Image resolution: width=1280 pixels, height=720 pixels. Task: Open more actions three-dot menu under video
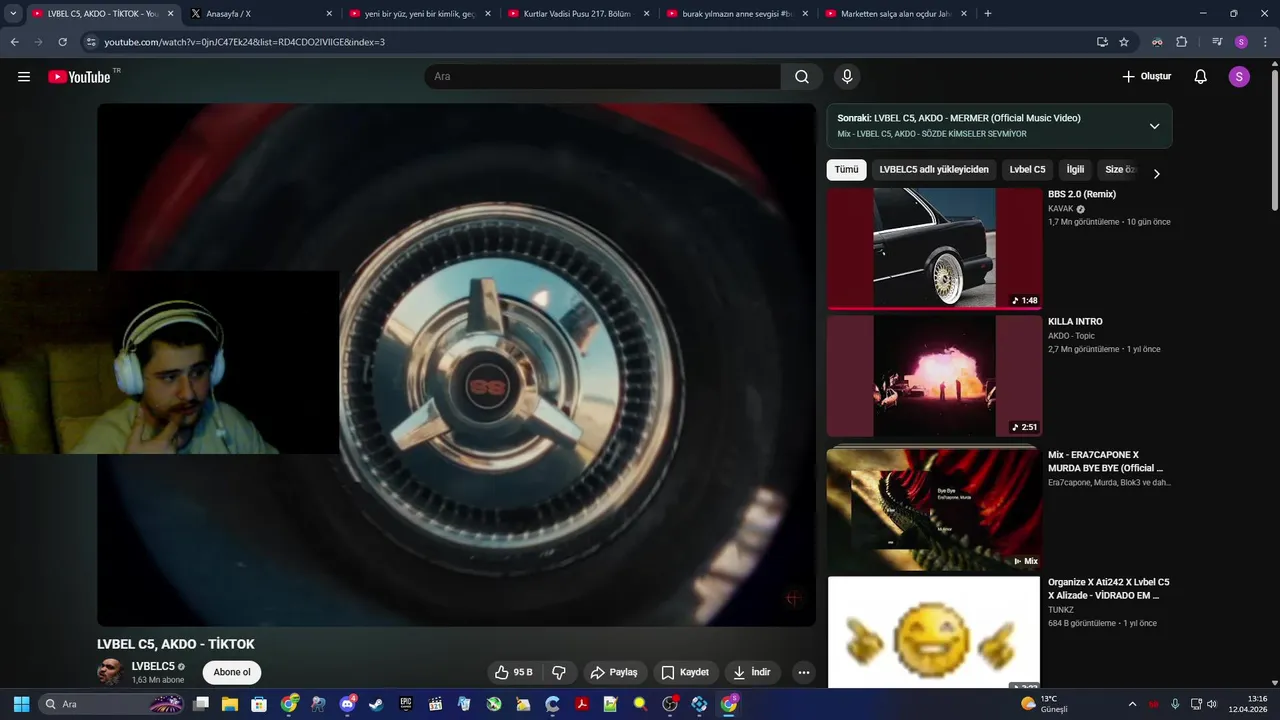[803, 672]
